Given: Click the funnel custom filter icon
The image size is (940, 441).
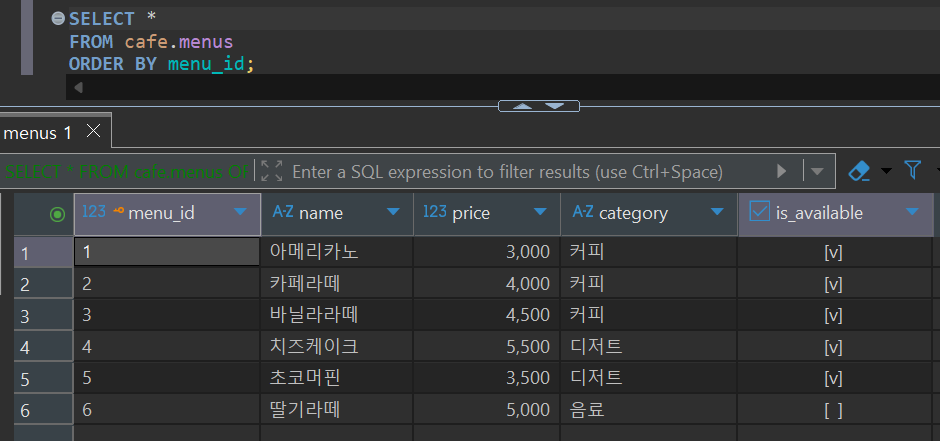Looking at the screenshot, I should [912, 170].
